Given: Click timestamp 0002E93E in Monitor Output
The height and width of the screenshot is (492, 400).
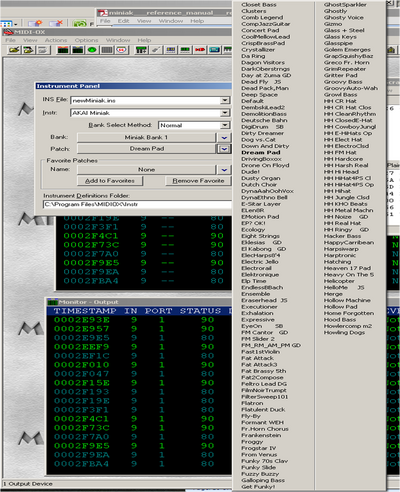Looking at the screenshot, I should pos(82,320).
